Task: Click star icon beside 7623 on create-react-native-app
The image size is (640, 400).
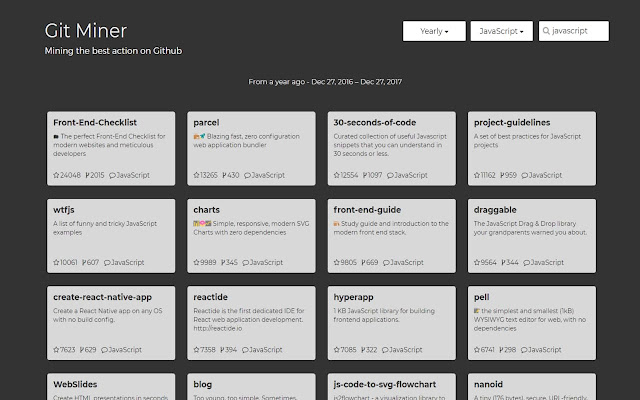Action: 56,350
